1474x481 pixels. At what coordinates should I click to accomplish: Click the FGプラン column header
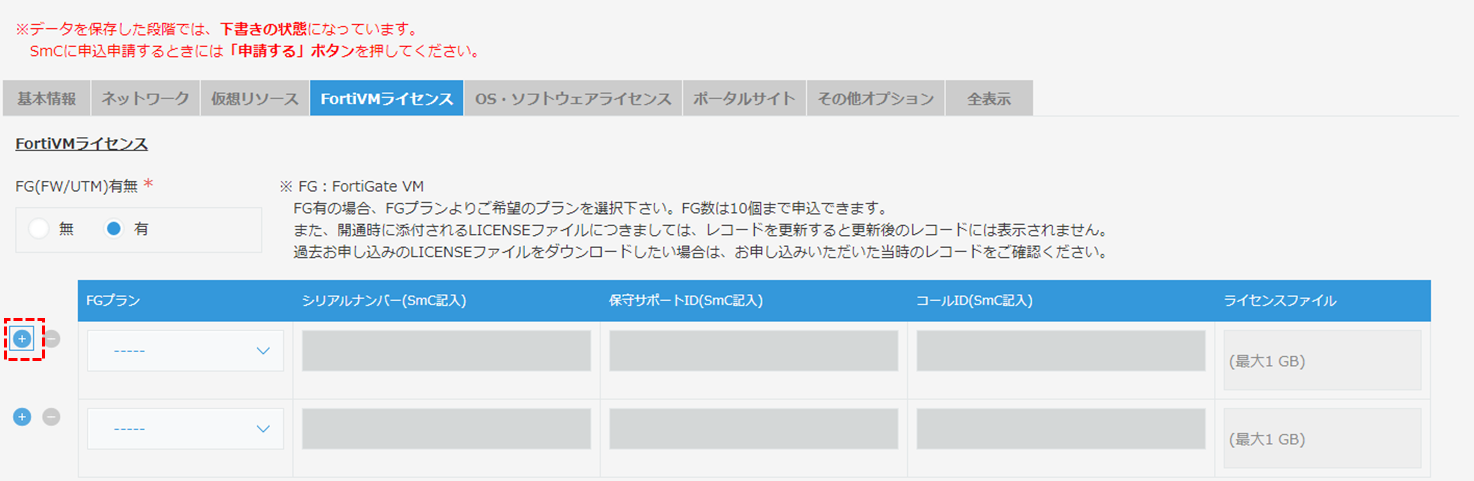[x=185, y=300]
